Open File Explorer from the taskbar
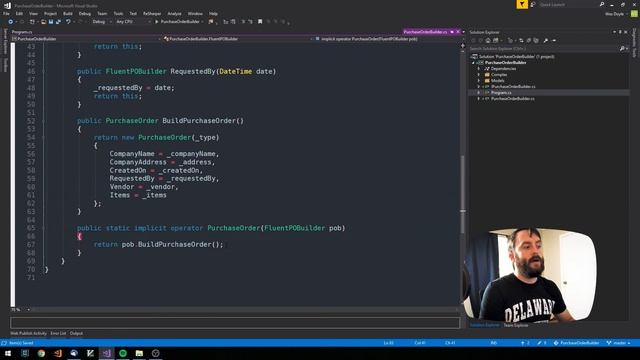Screen dimensions: 640x360 pyautogui.click(x=139, y=353)
